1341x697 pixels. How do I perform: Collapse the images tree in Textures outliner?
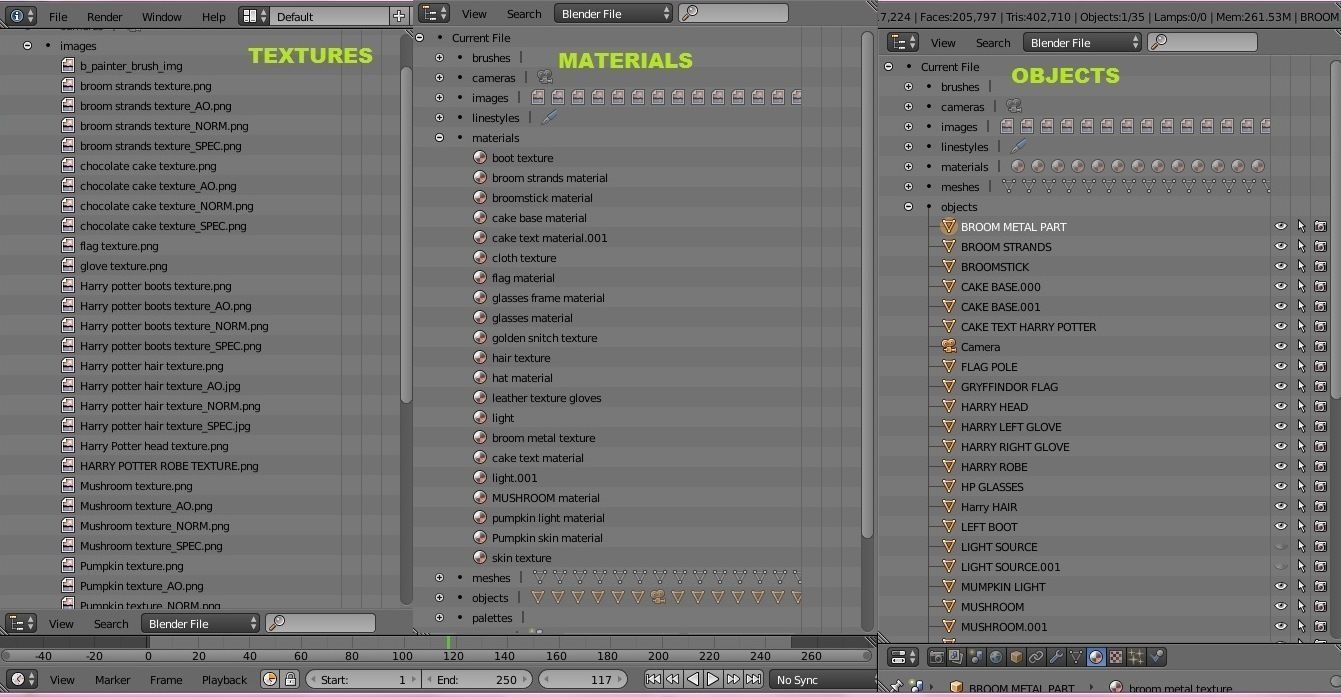(x=27, y=46)
